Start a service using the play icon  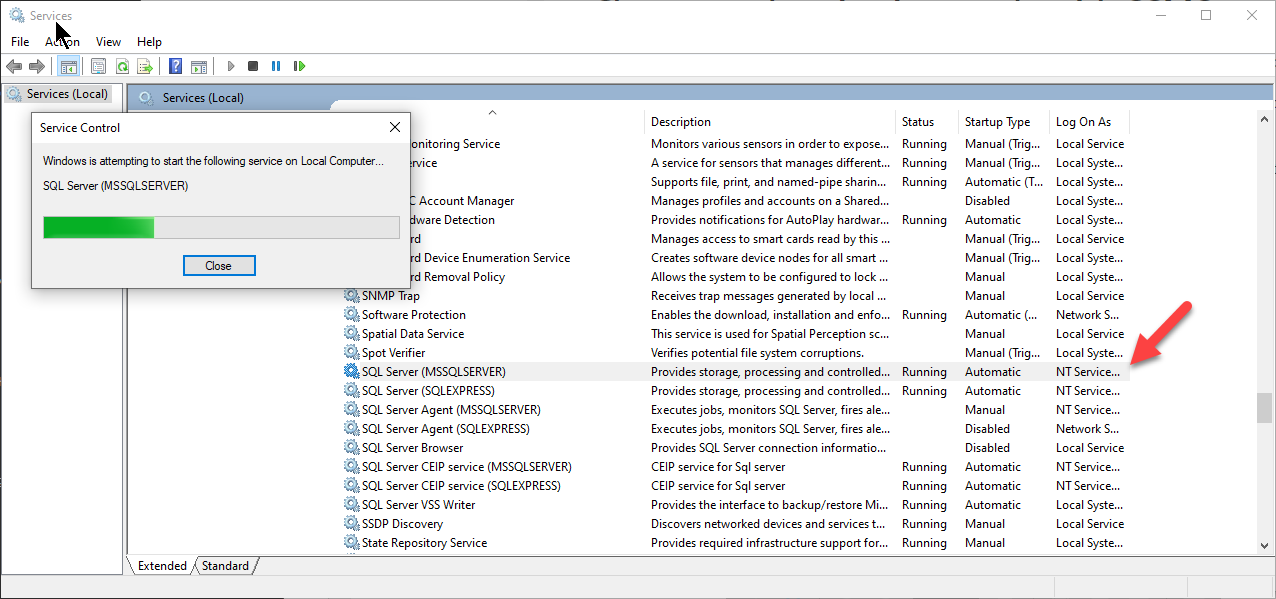[231, 66]
